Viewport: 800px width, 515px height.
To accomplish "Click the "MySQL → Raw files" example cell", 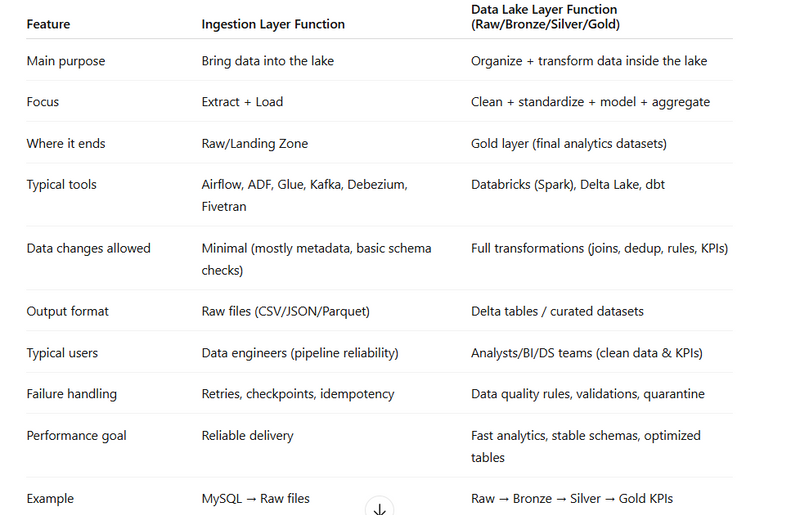I will [255, 498].
